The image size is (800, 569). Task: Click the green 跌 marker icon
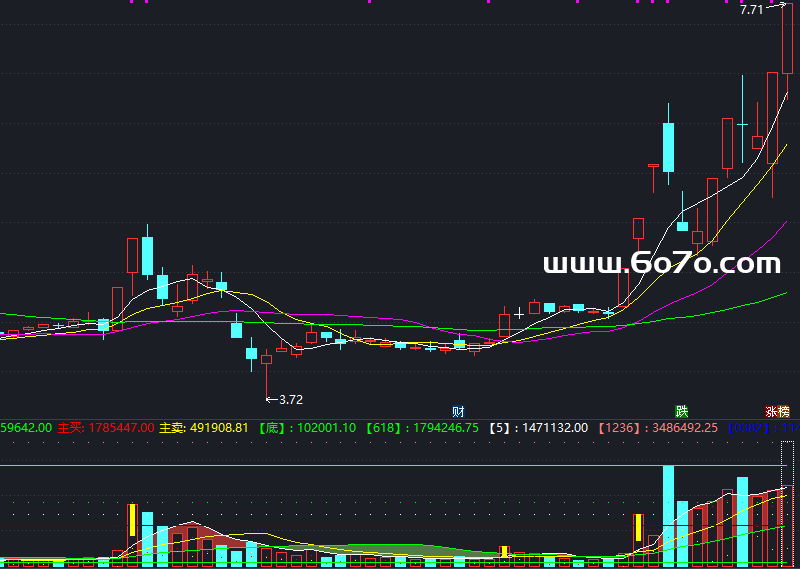[x=681, y=411]
